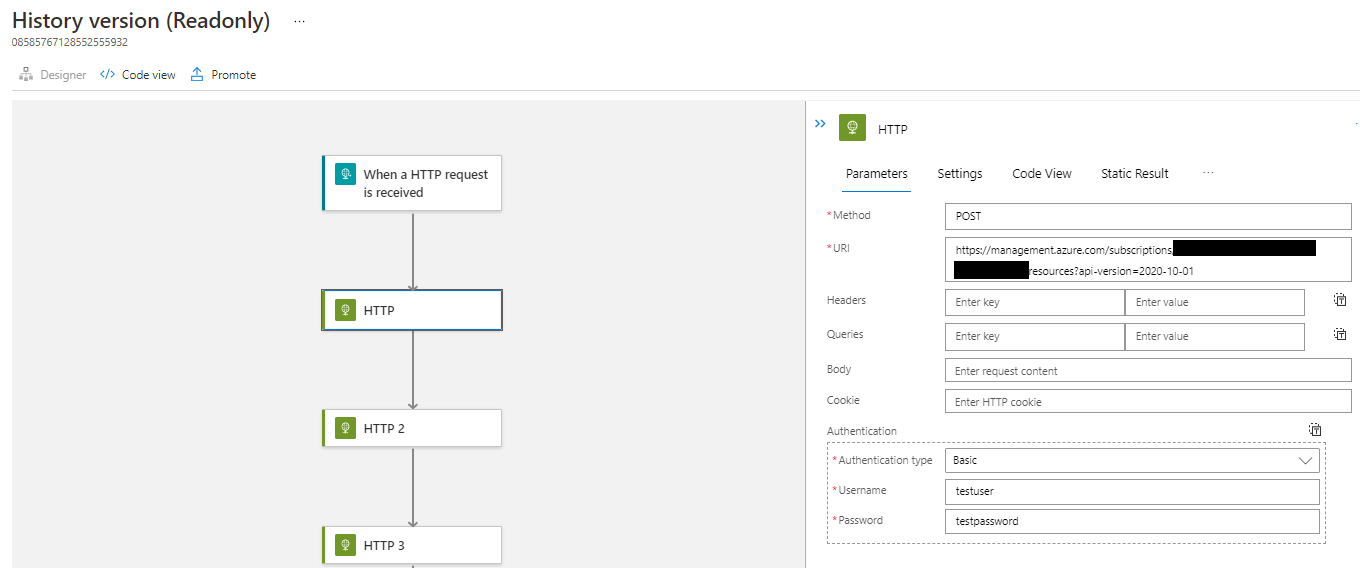Click the green icon on HTTP 3 node
1360x568 pixels.
[345, 545]
